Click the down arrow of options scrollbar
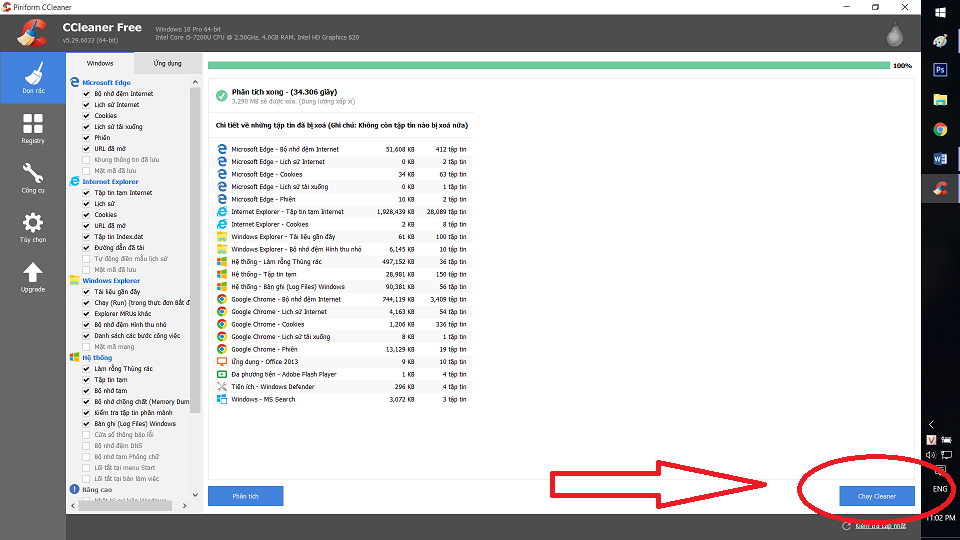Viewport: 960px width, 540px height. [195, 495]
